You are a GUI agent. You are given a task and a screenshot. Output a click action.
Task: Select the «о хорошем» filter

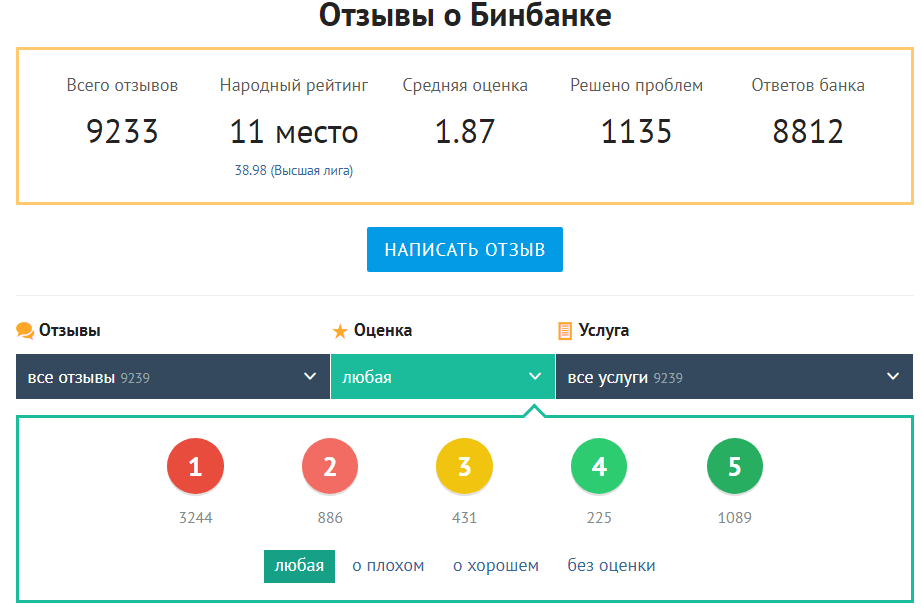(496, 566)
